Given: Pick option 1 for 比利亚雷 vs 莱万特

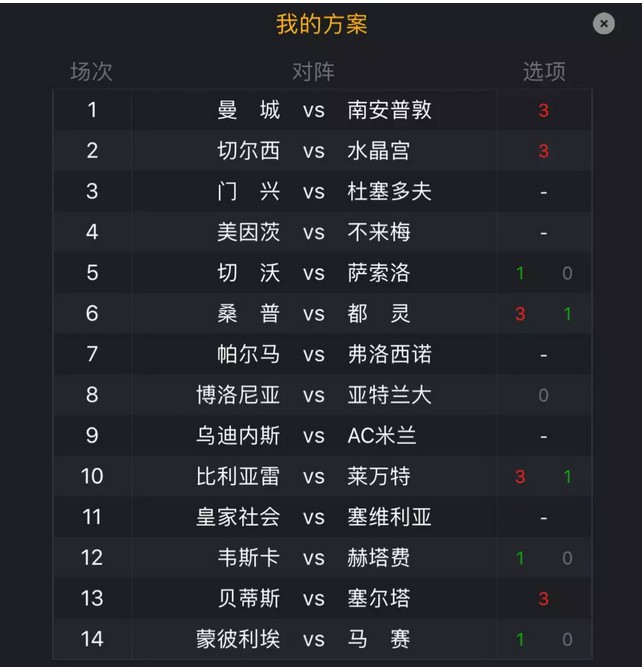Looking at the screenshot, I should (567, 477).
